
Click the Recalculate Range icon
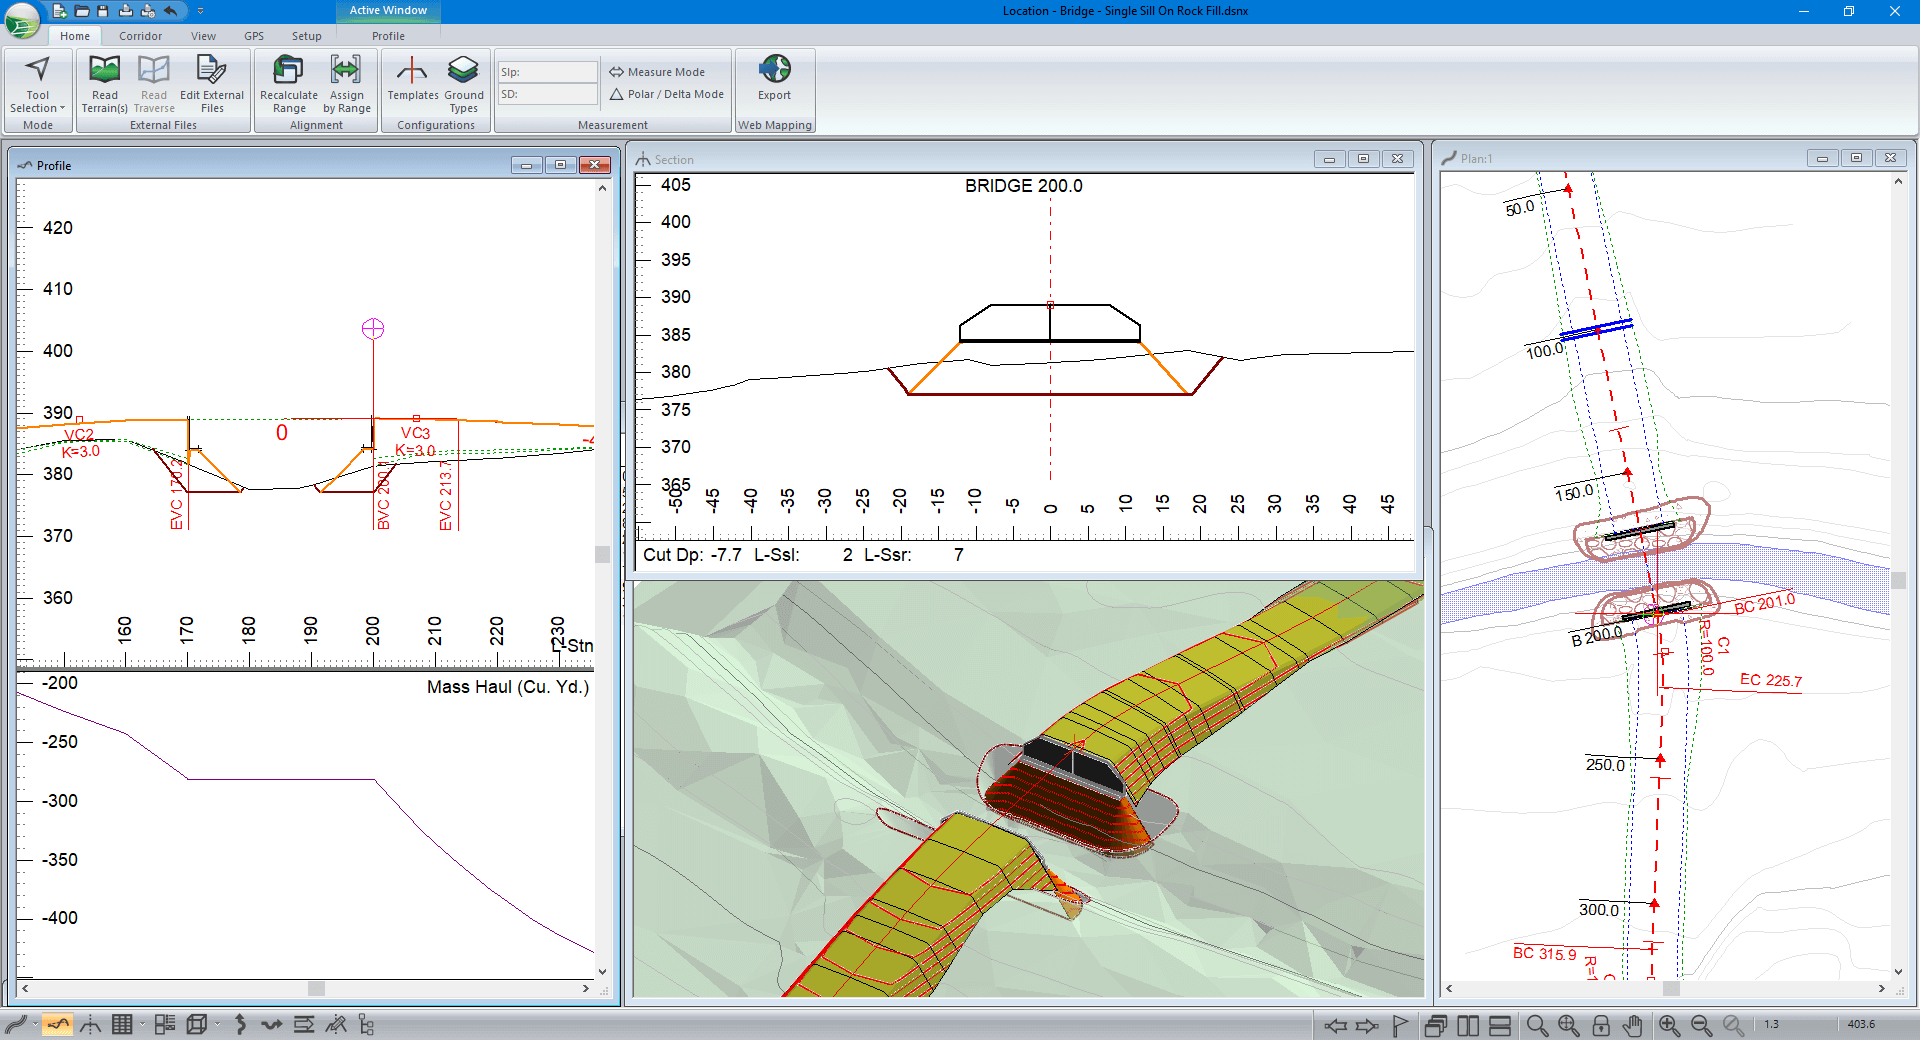tap(288, 83)
